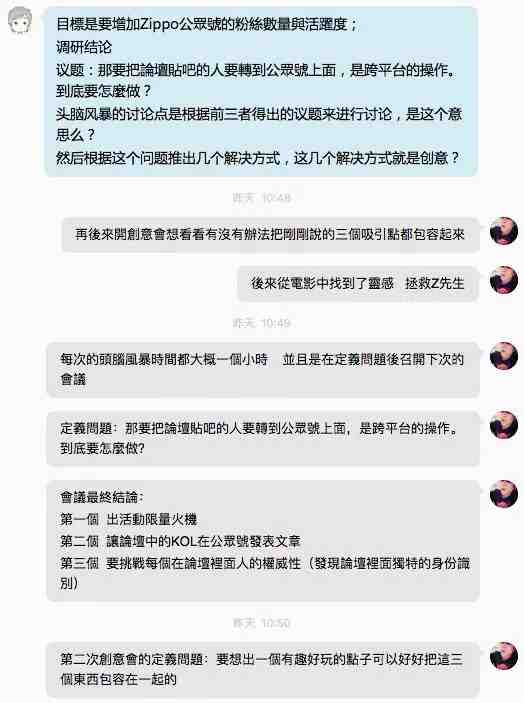The image size is (524, 703).
Task: Click the 调研结论 line in blue bubble
Action: tap(84, 47)
